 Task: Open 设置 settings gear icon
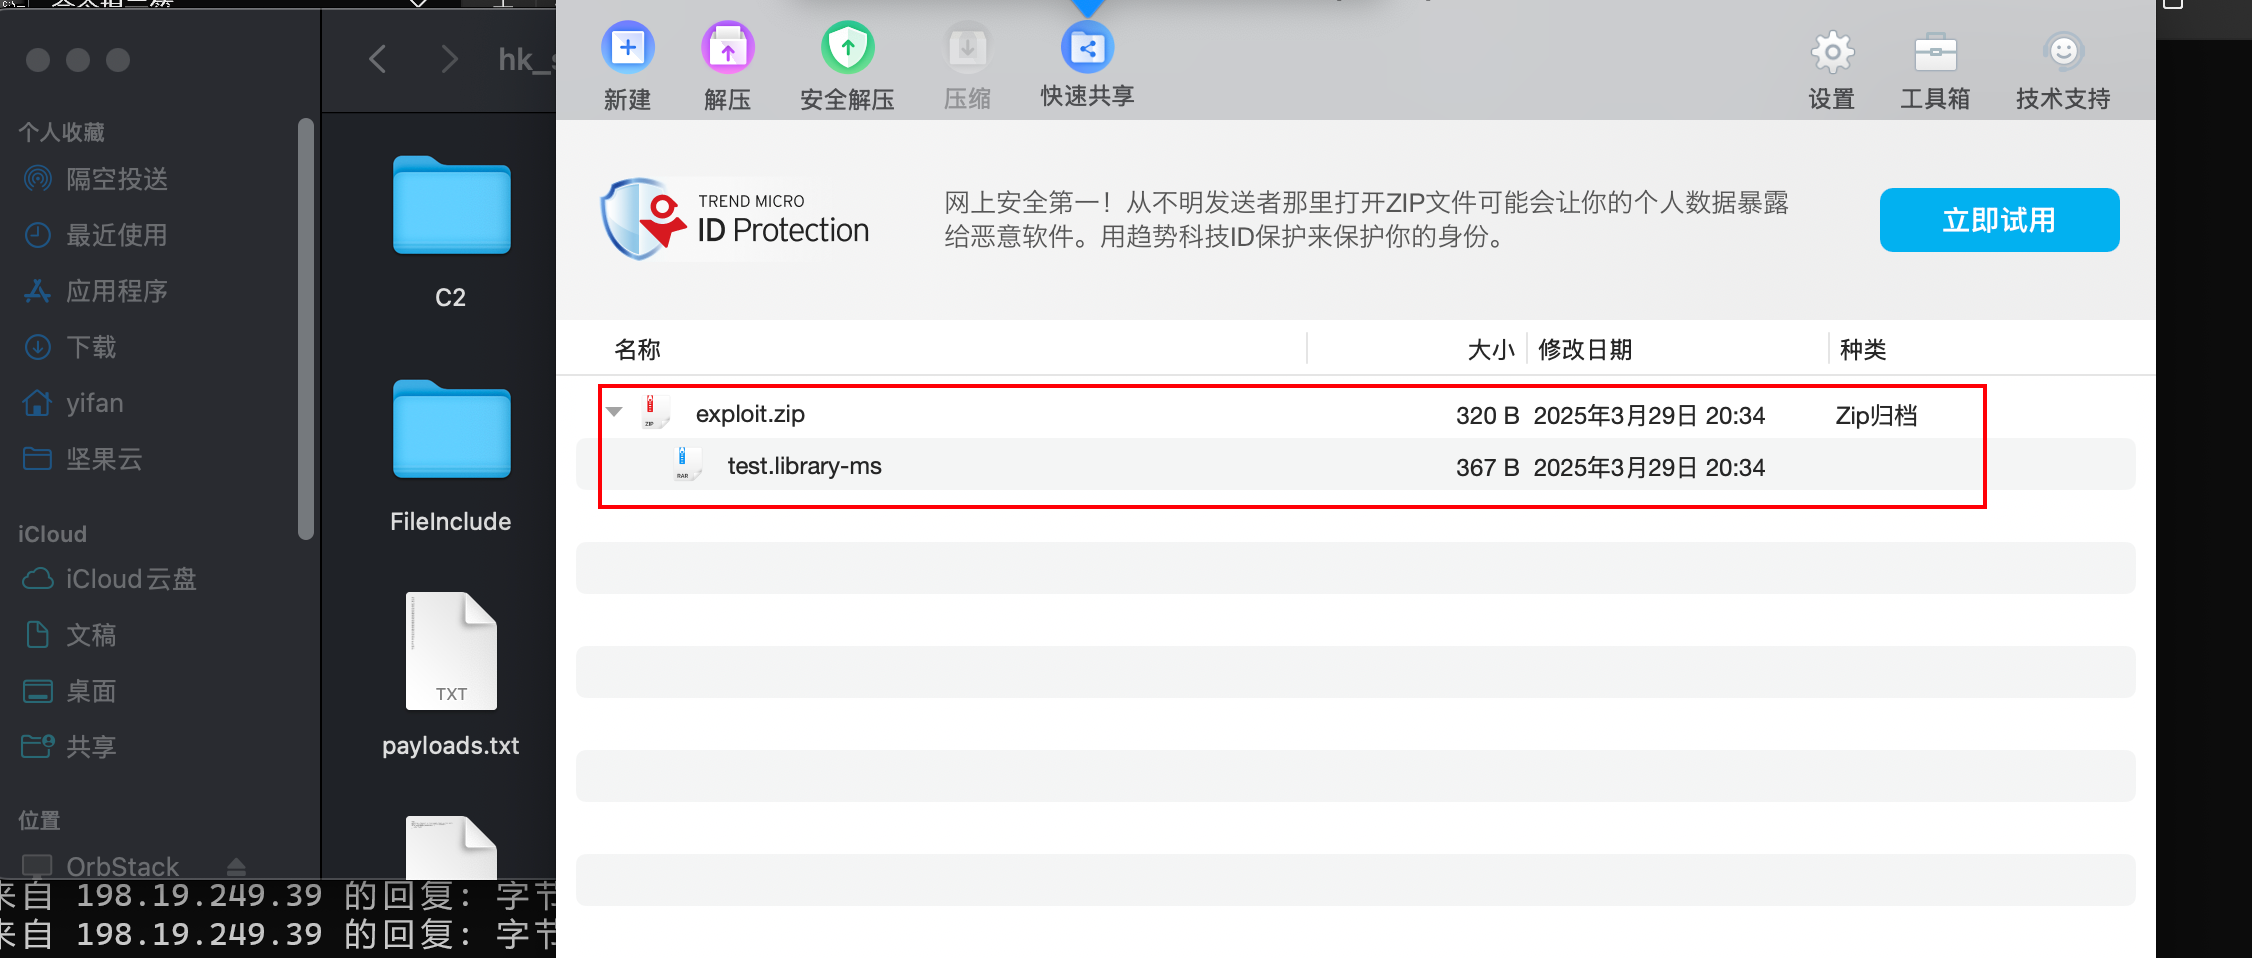pyautogui.click(x=1832, y=52)
